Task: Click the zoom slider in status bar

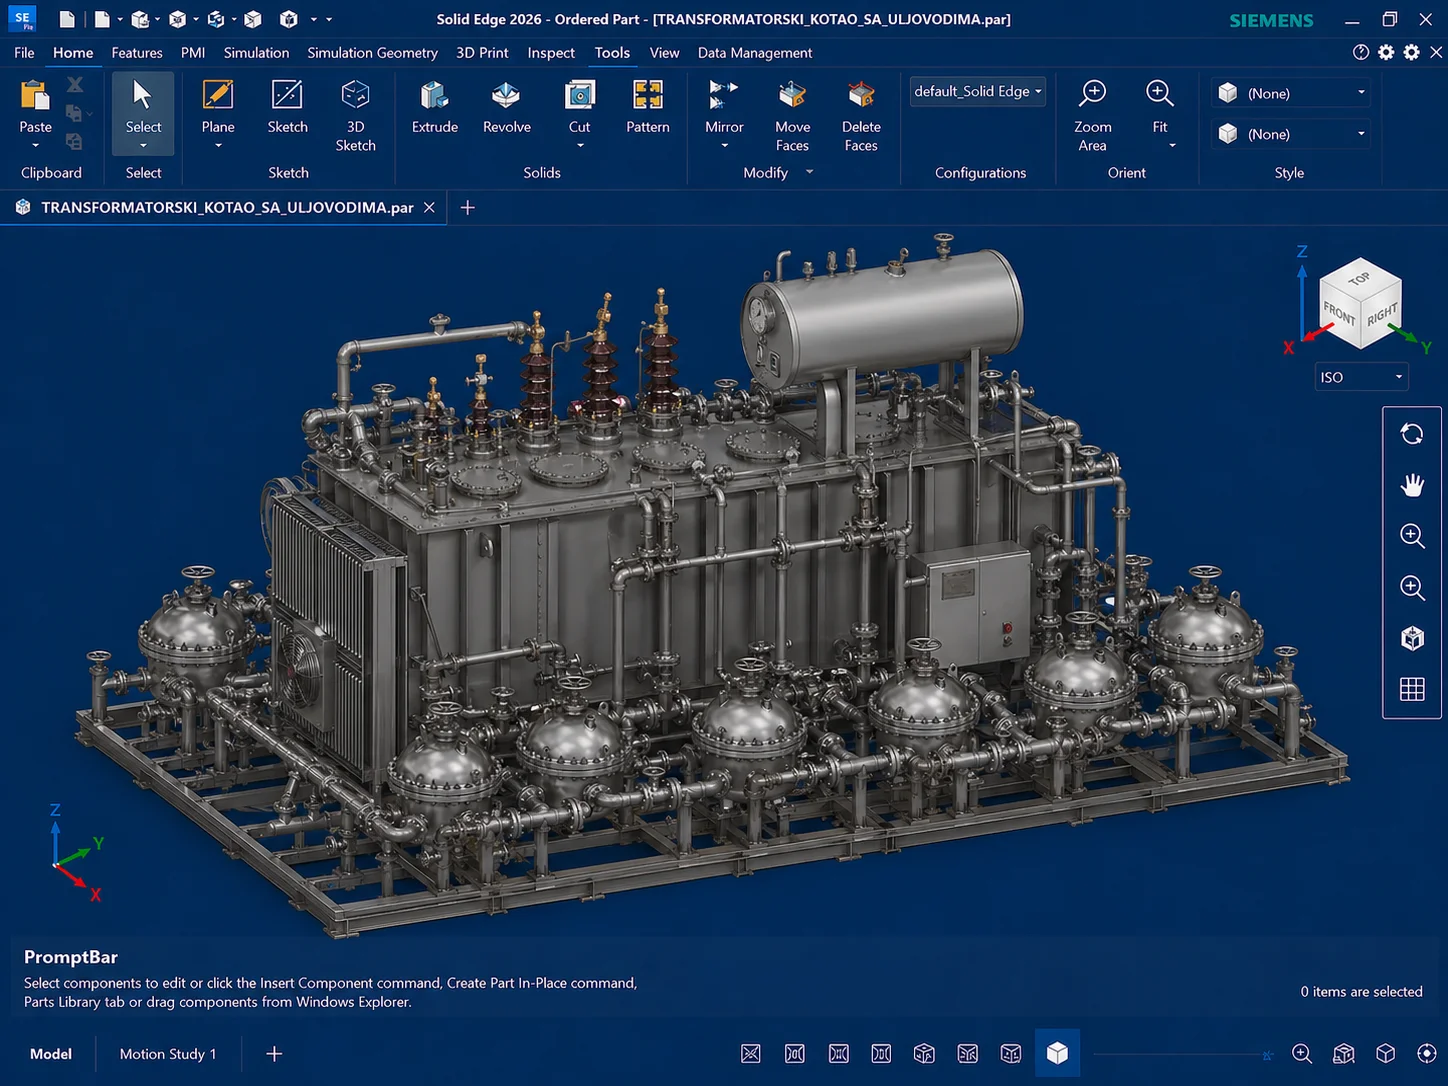Action: [x=1184, y=1054]
